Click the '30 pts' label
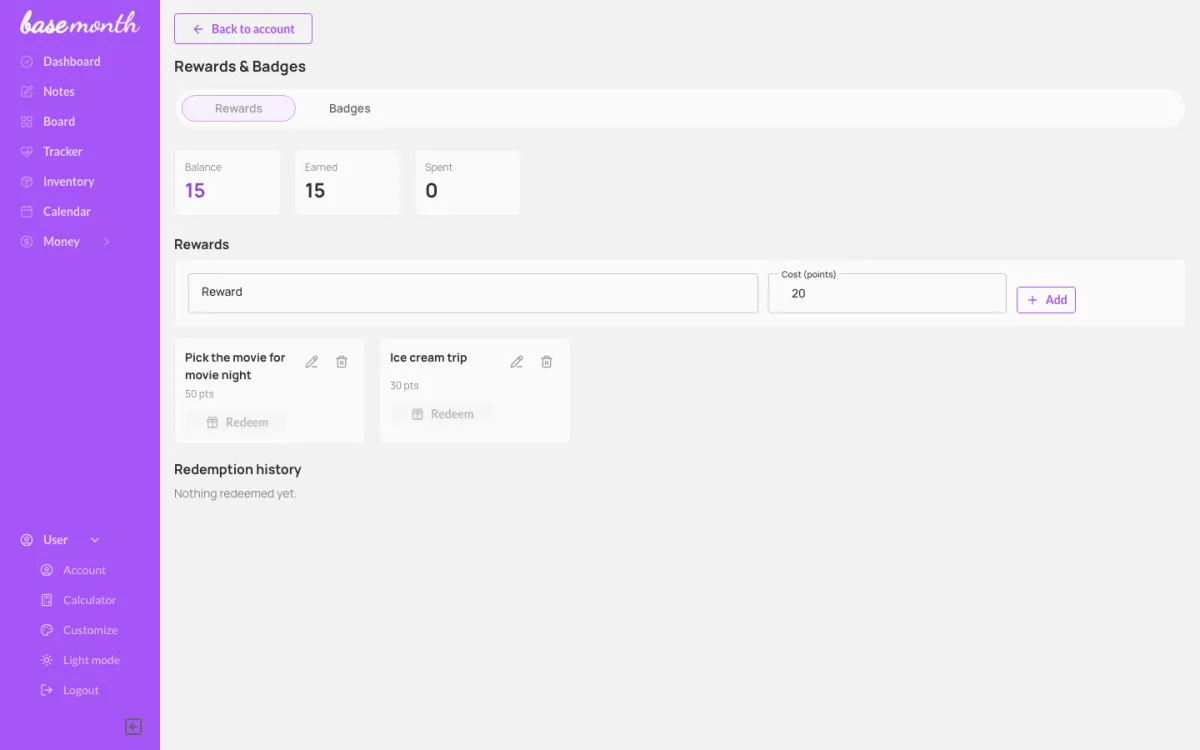This screenshot has width=1200, height=750. (x=404, y=386)
